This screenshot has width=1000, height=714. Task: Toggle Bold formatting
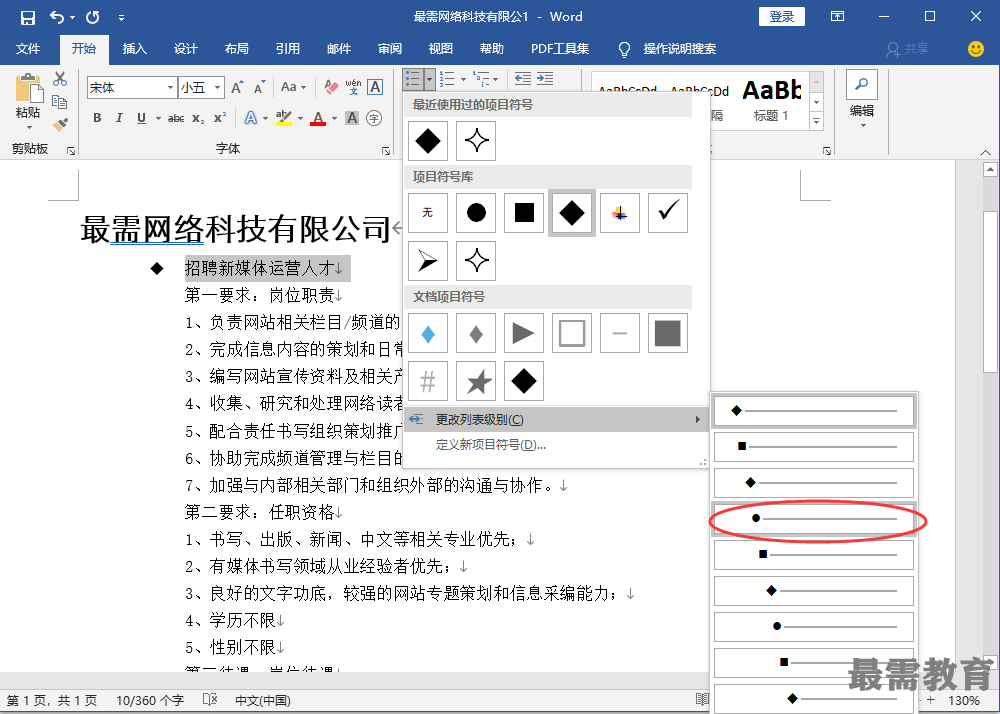tap(97, 118)
